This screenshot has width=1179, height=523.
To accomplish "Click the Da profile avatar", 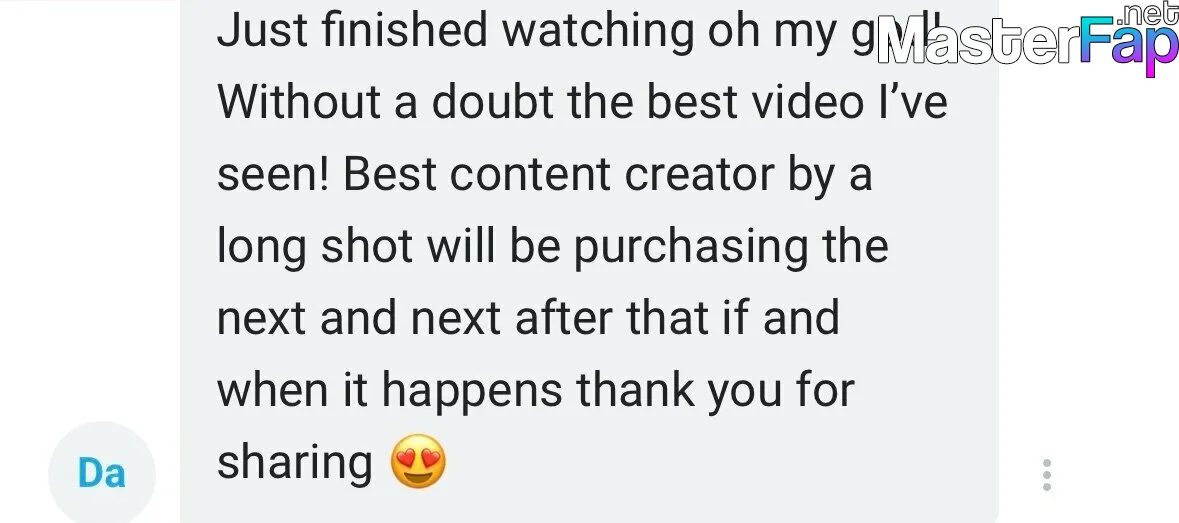I will coord(102,474).
